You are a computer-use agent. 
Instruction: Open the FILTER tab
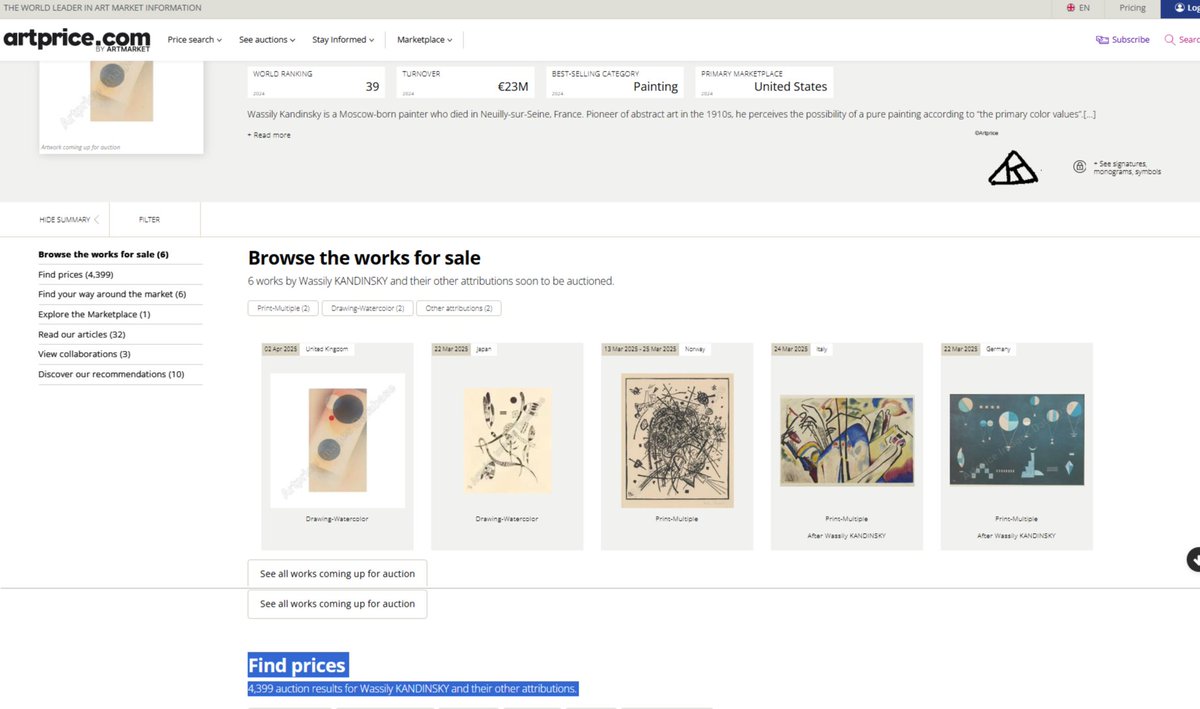(149, 219)
